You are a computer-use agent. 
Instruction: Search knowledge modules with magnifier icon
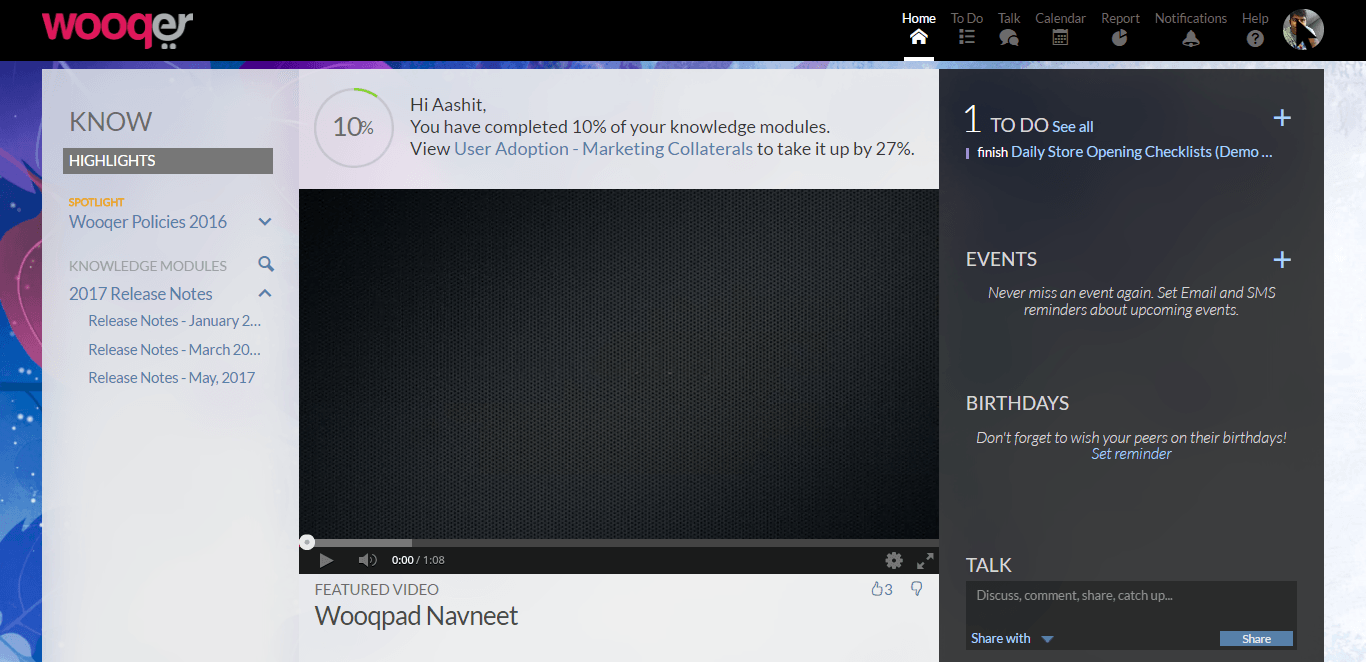(x=266, y=264)
